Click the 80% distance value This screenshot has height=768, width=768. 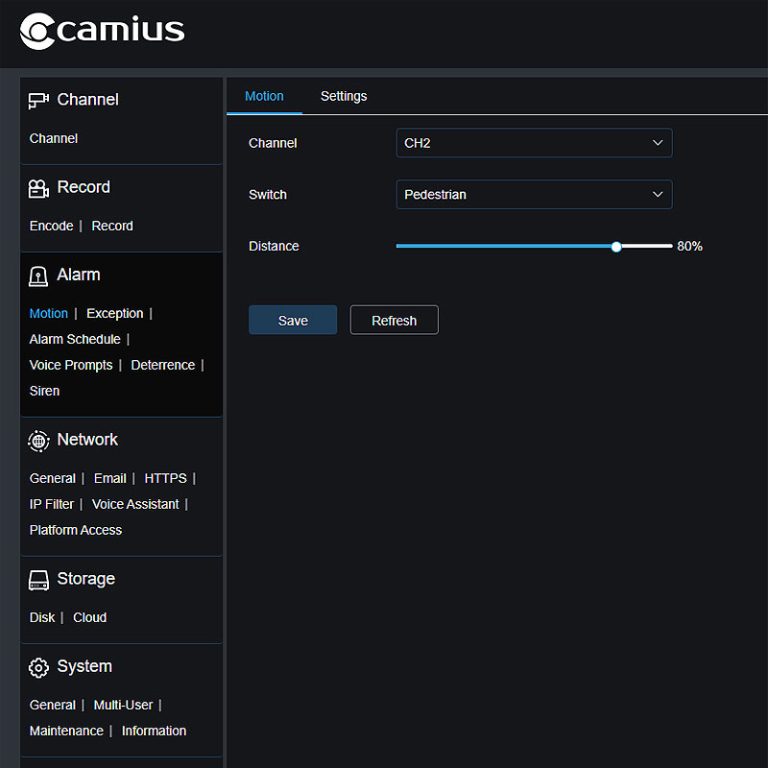click(690, 246)
